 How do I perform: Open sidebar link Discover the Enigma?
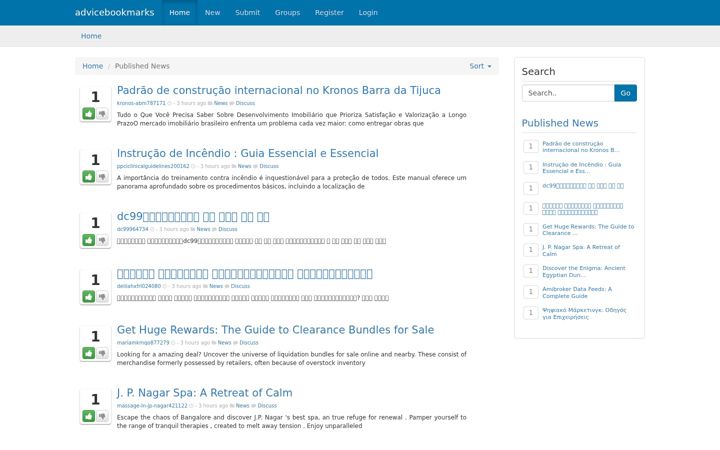[x=584, y=271]
